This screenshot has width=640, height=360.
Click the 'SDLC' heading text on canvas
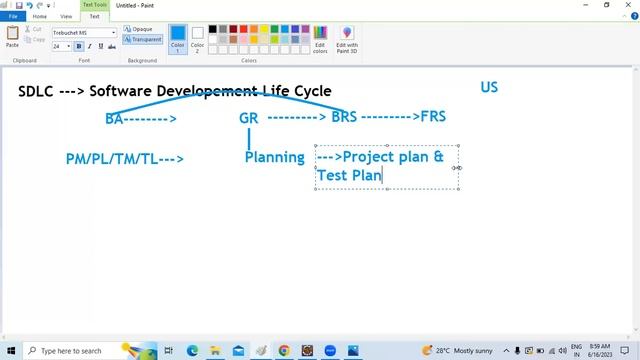tap(36, 91)
